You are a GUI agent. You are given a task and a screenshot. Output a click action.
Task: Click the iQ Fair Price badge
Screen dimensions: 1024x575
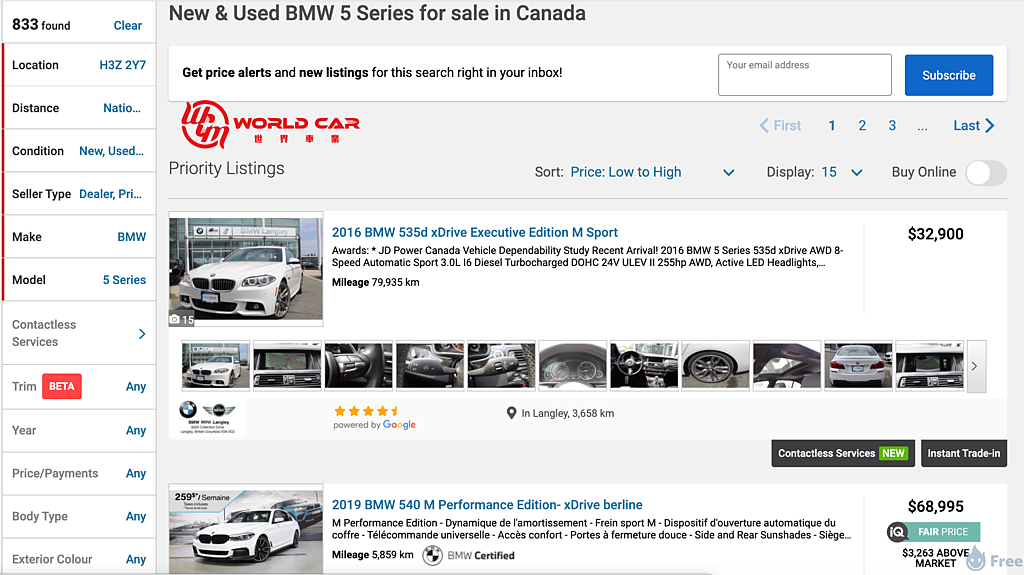(932, 532)
